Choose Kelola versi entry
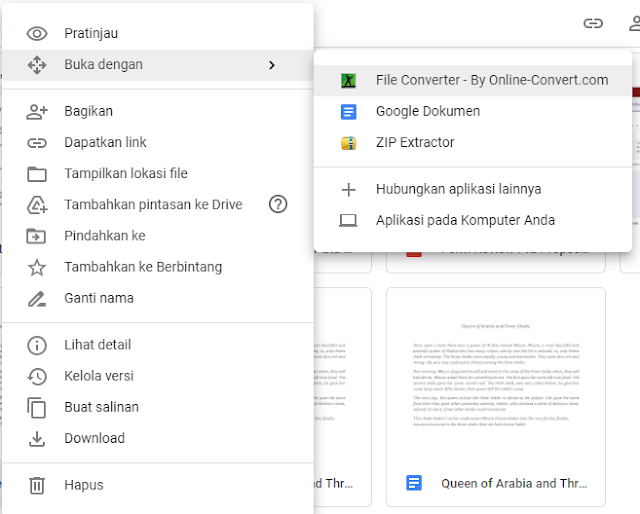This screenshot has height=514, width=640. pyautogui.click(x=158, y=376)
